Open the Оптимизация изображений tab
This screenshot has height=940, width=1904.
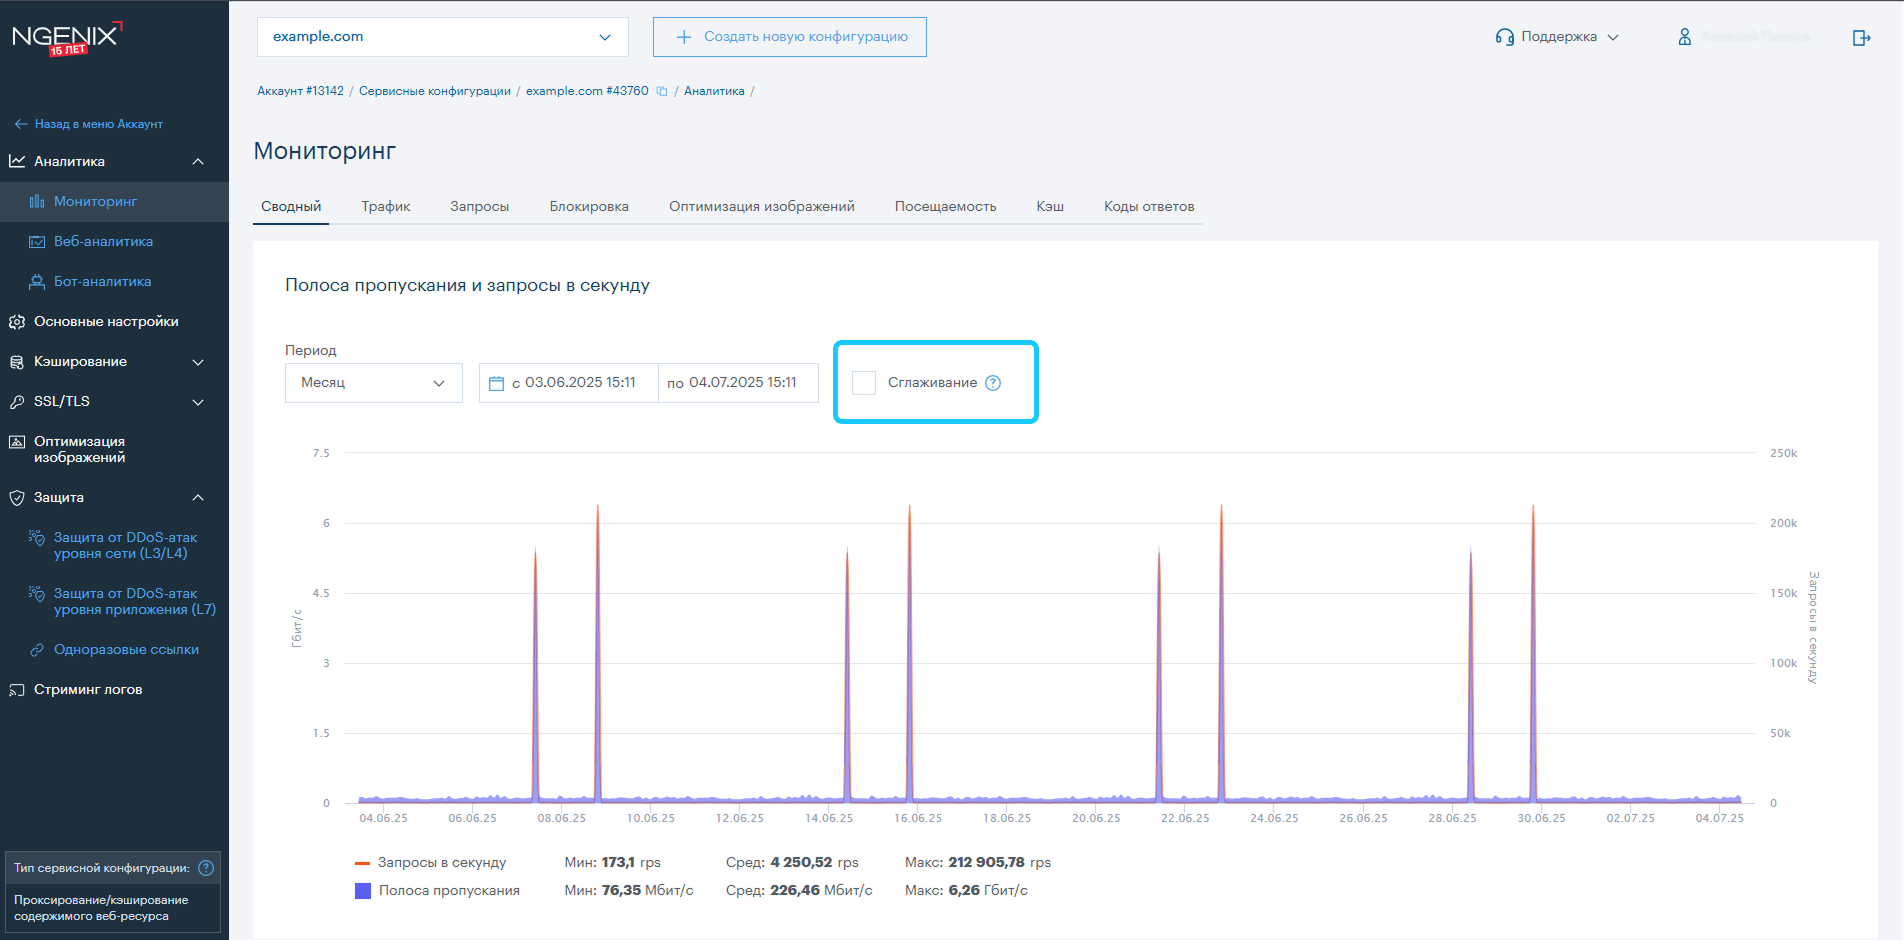tap(762, 207)
